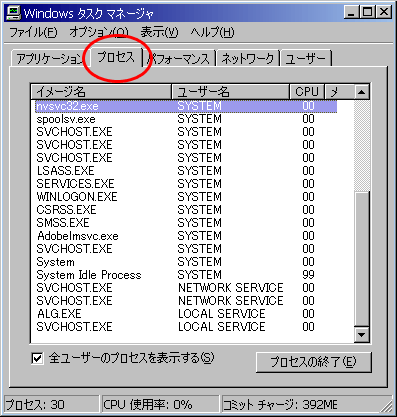Image resolution: width=397 pixels, height=417 pixels.
Task: Click the Task Manager title bar icon
Action: click(x=14, y=13)
